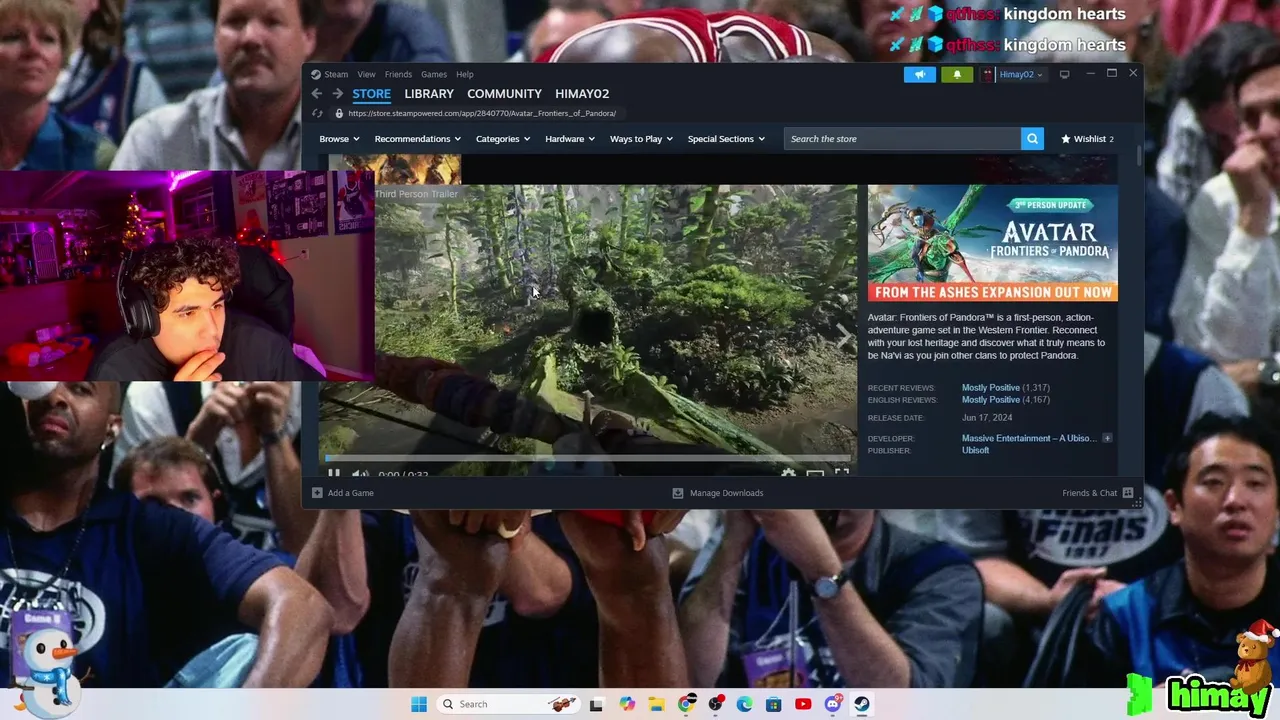Open File Explorer from the taskbar

[656, 704]
